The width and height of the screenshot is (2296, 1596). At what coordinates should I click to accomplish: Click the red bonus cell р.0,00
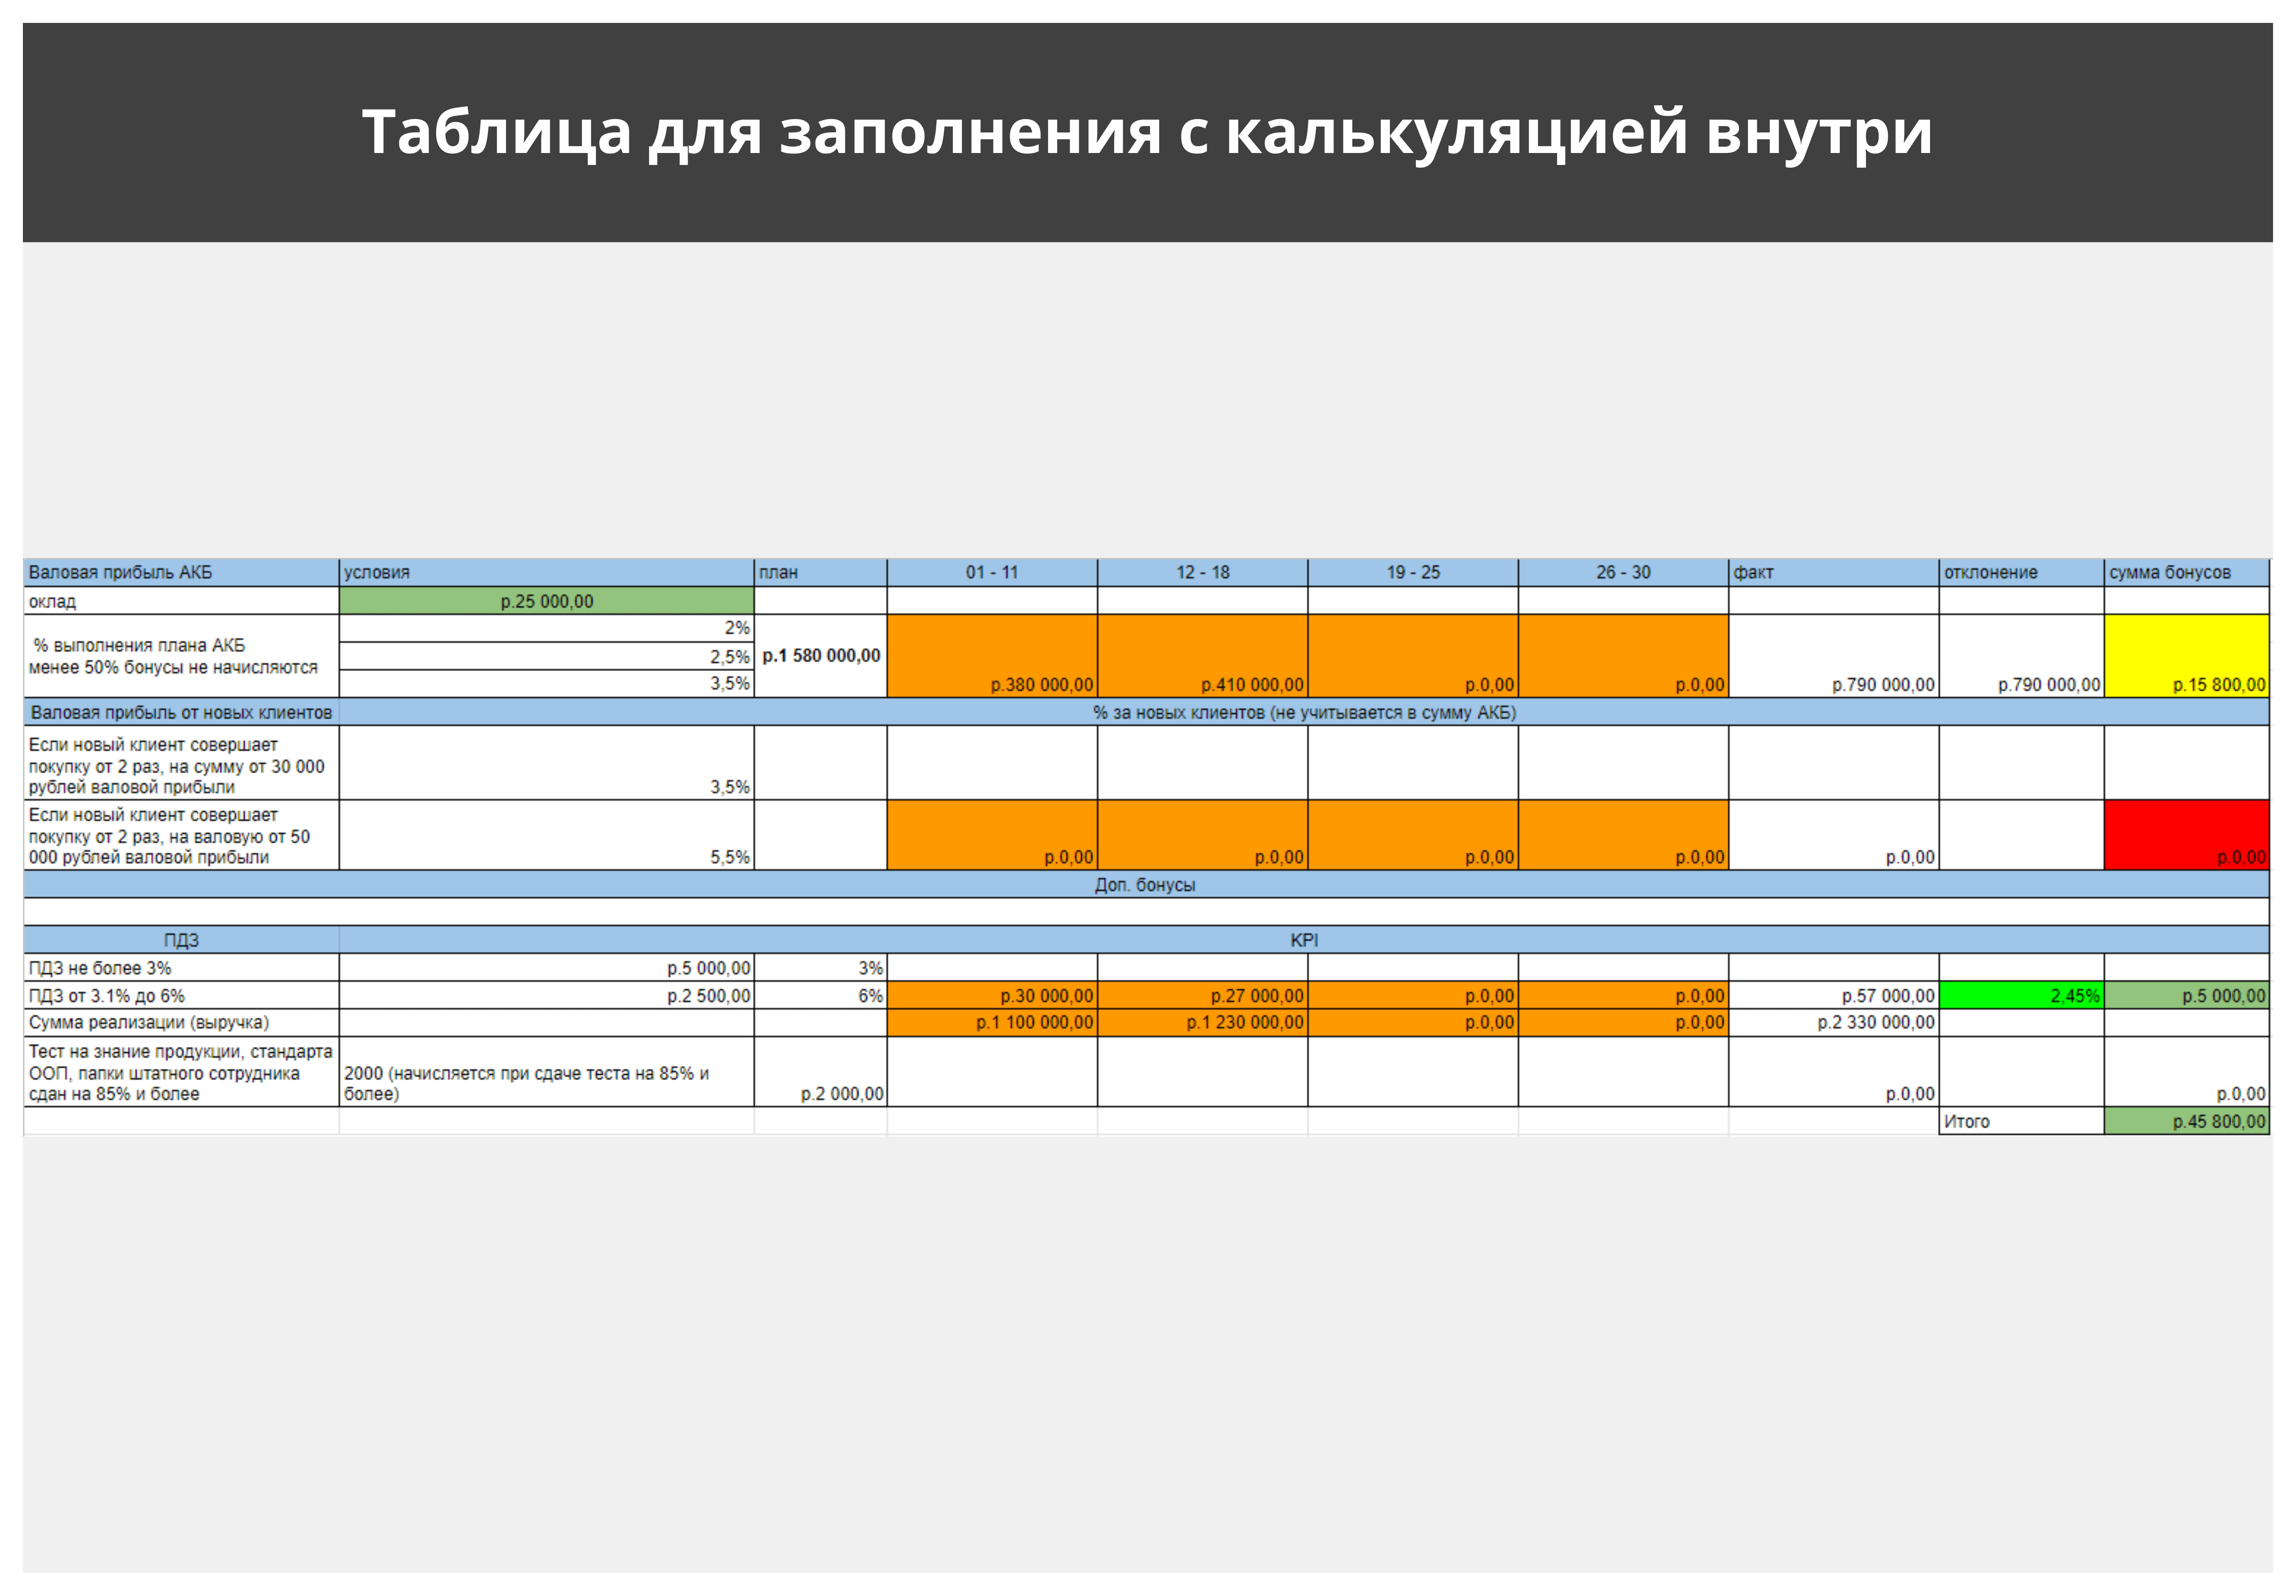(2186, 834)
